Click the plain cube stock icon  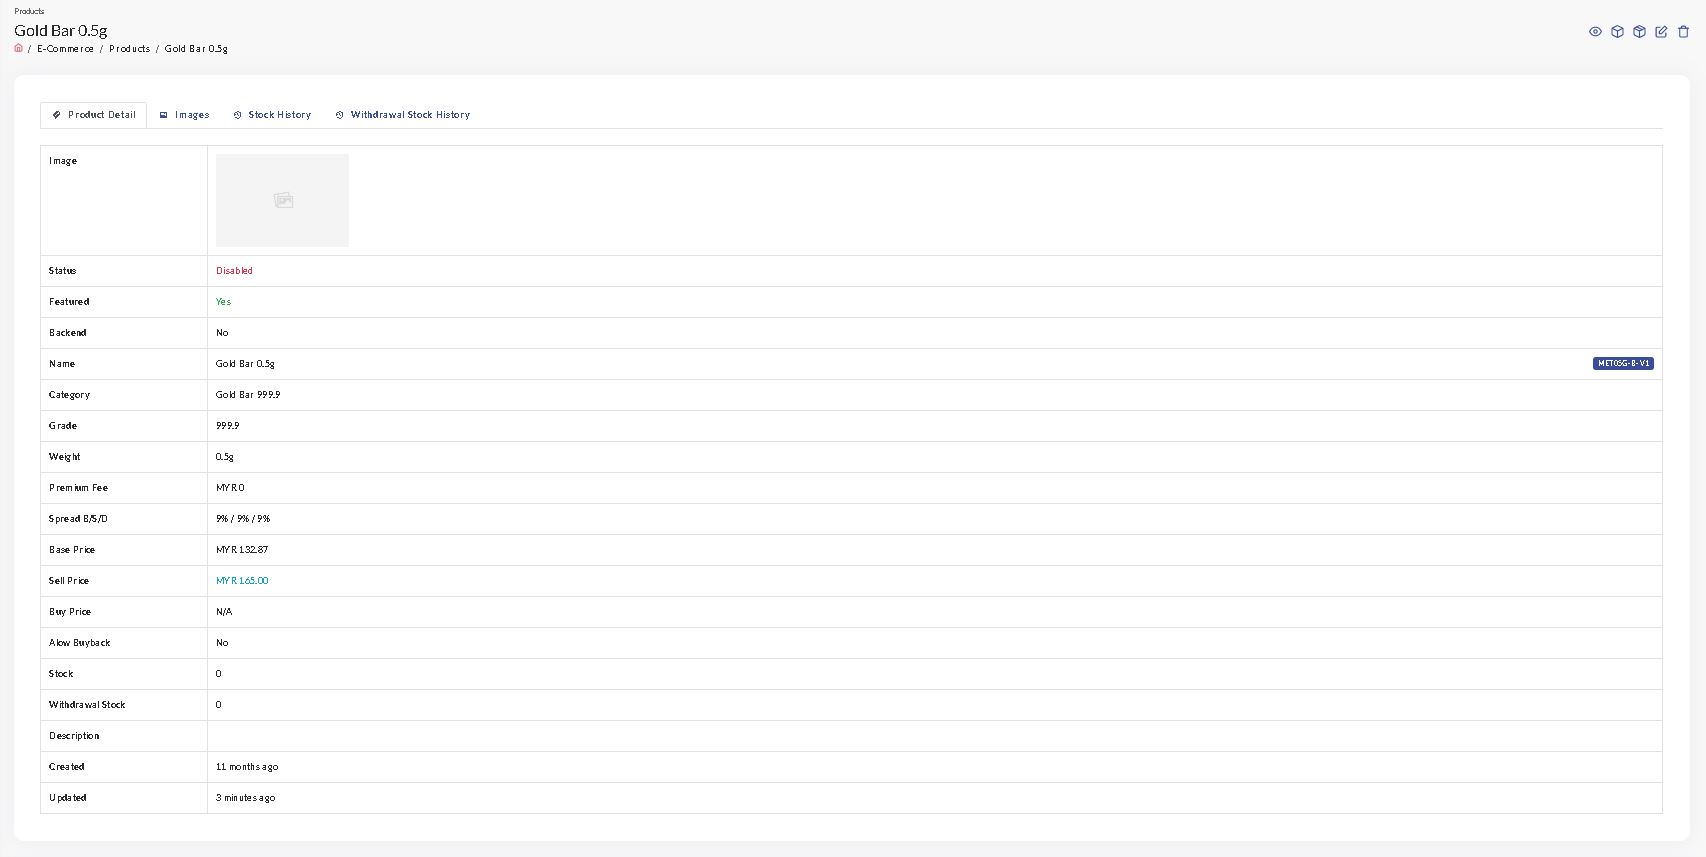(1617, 32)
